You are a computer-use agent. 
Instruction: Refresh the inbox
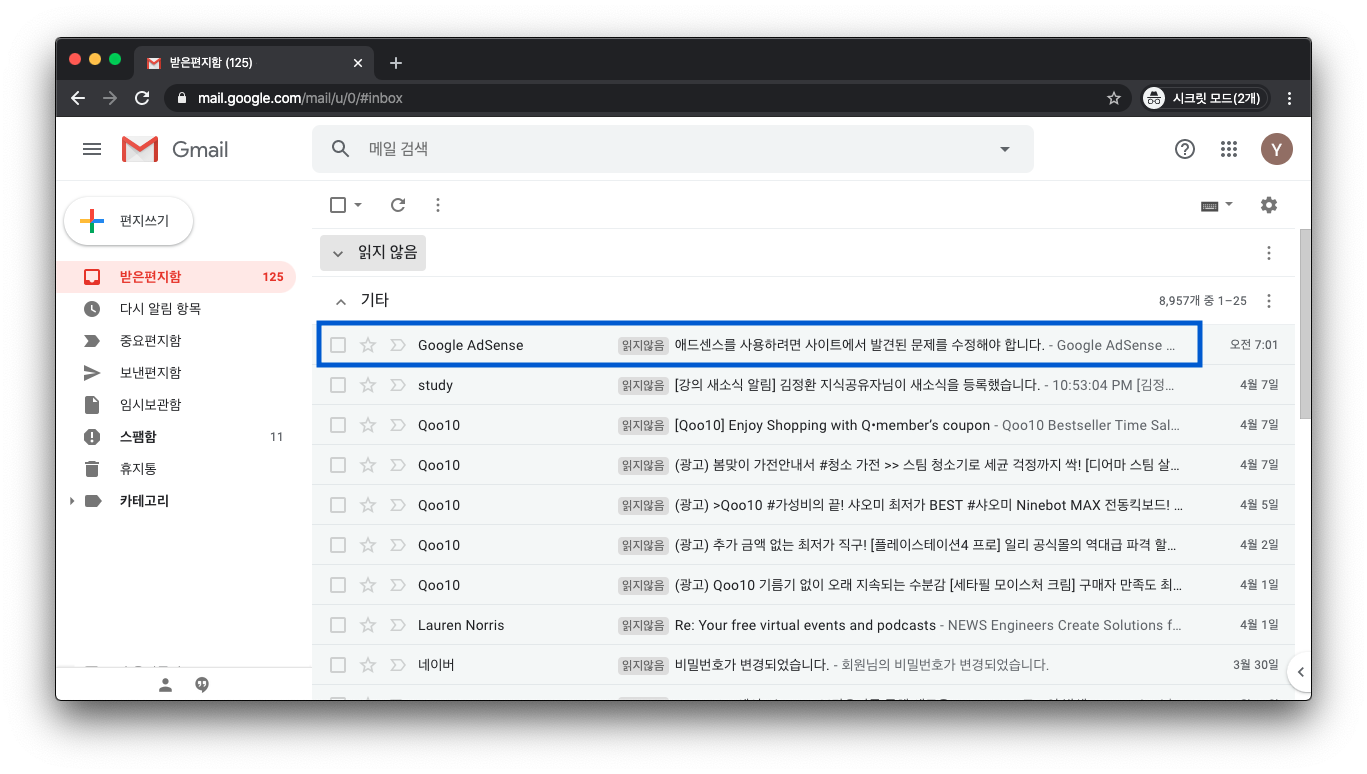pos(398,205)
